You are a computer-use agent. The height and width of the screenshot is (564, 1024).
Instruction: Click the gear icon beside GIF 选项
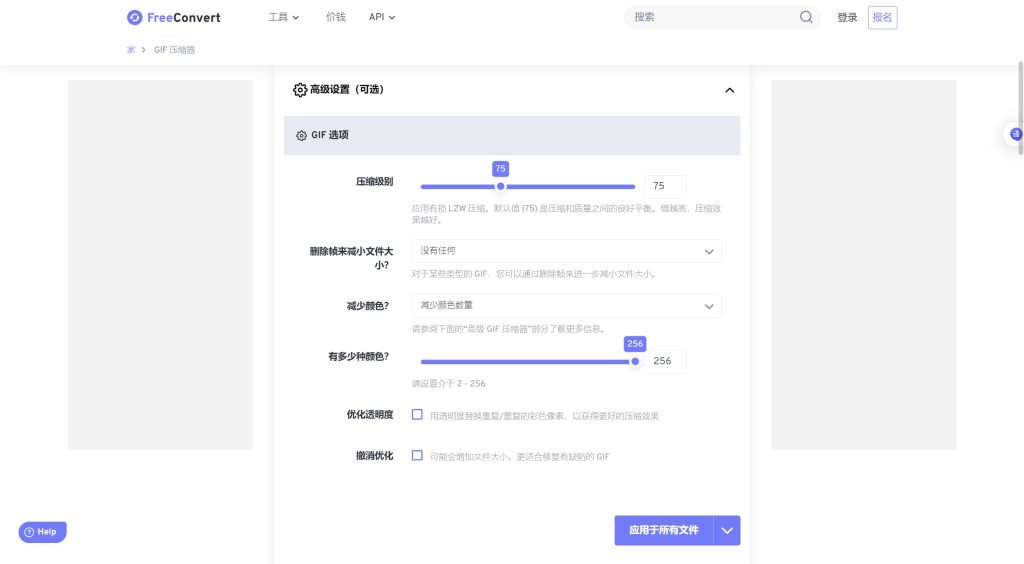point(301,135)
